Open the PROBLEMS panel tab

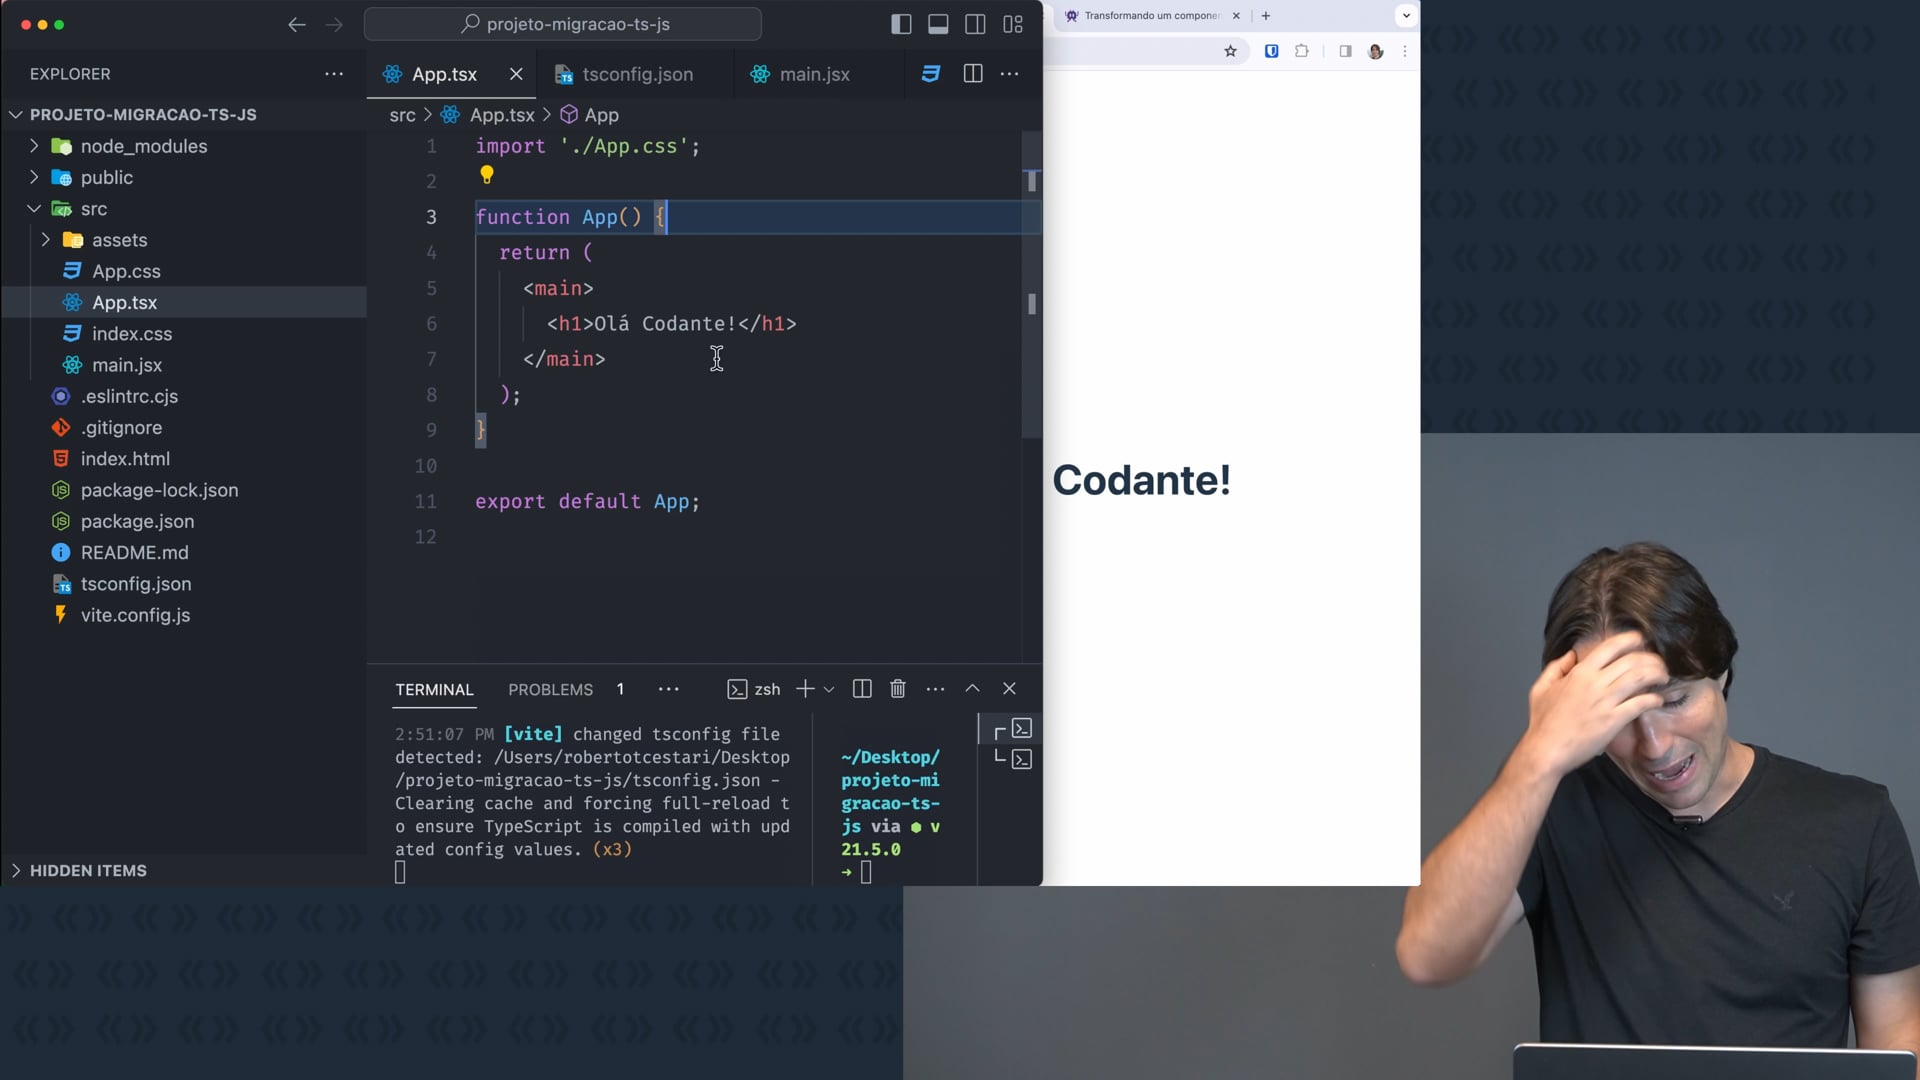point(550,690)
